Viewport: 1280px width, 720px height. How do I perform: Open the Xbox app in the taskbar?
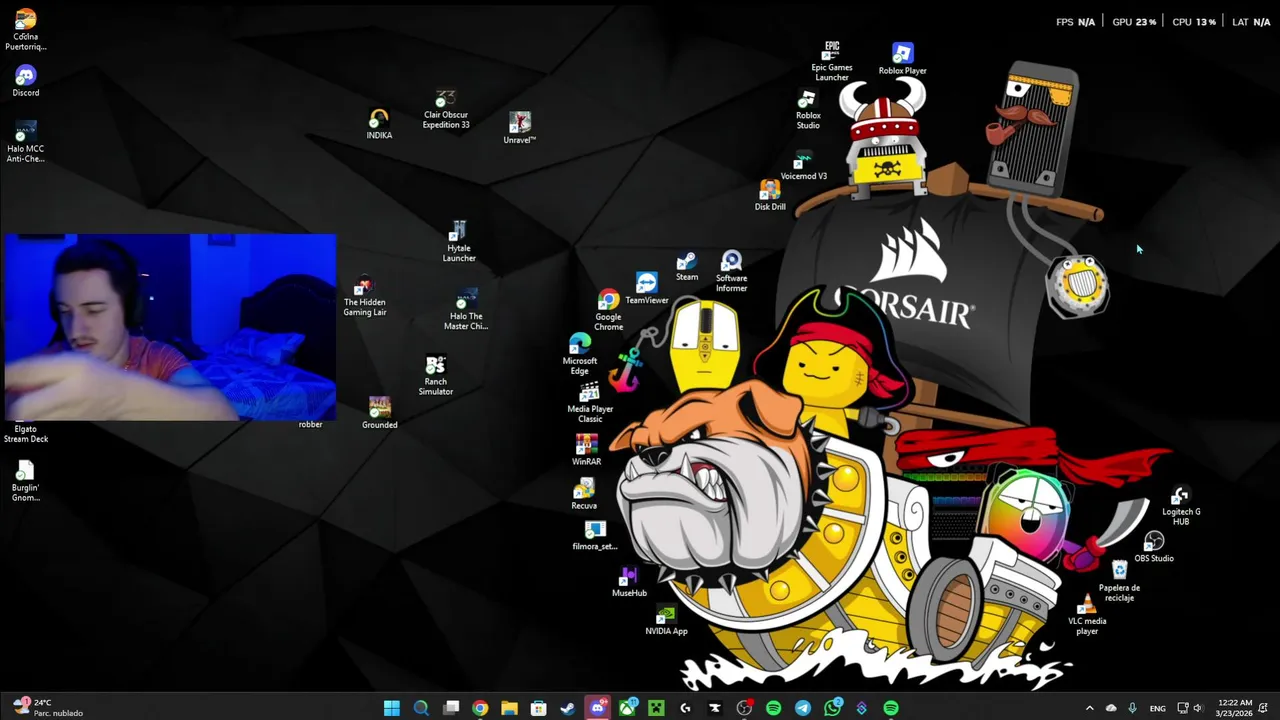(627, 708)
